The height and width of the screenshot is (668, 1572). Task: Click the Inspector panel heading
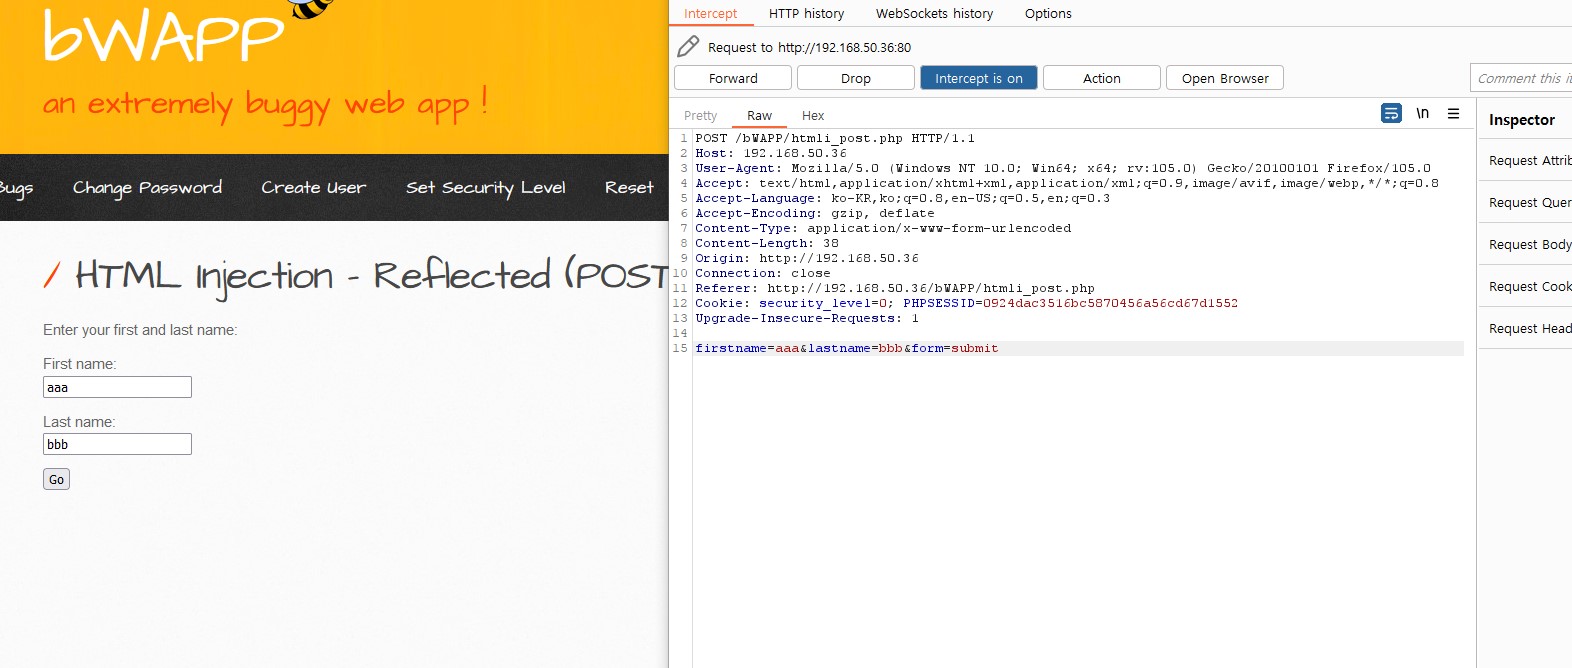(1521, 120)
